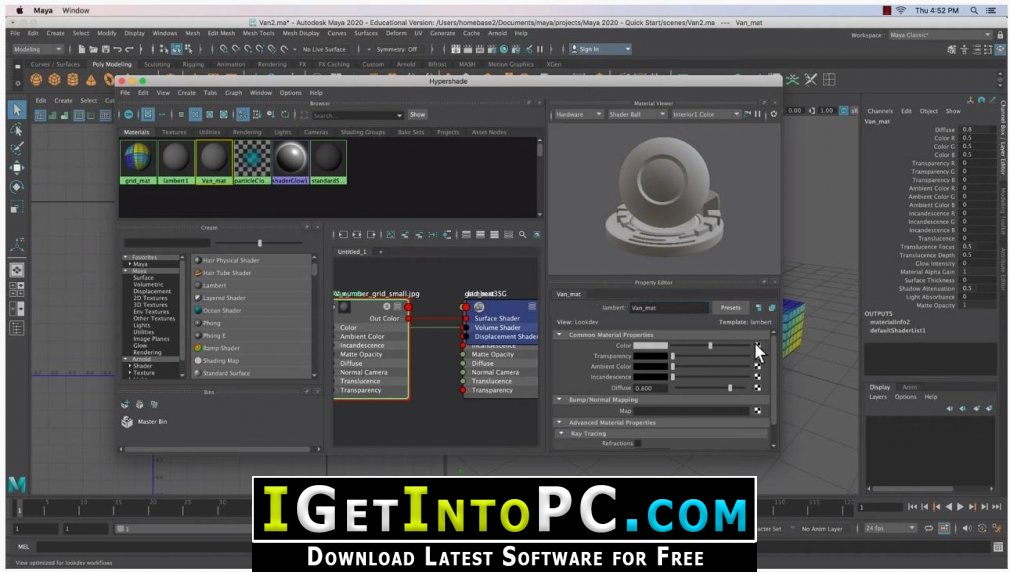
Task: Open the Mesh Tools menu in Maya
Action: [258, 33]
